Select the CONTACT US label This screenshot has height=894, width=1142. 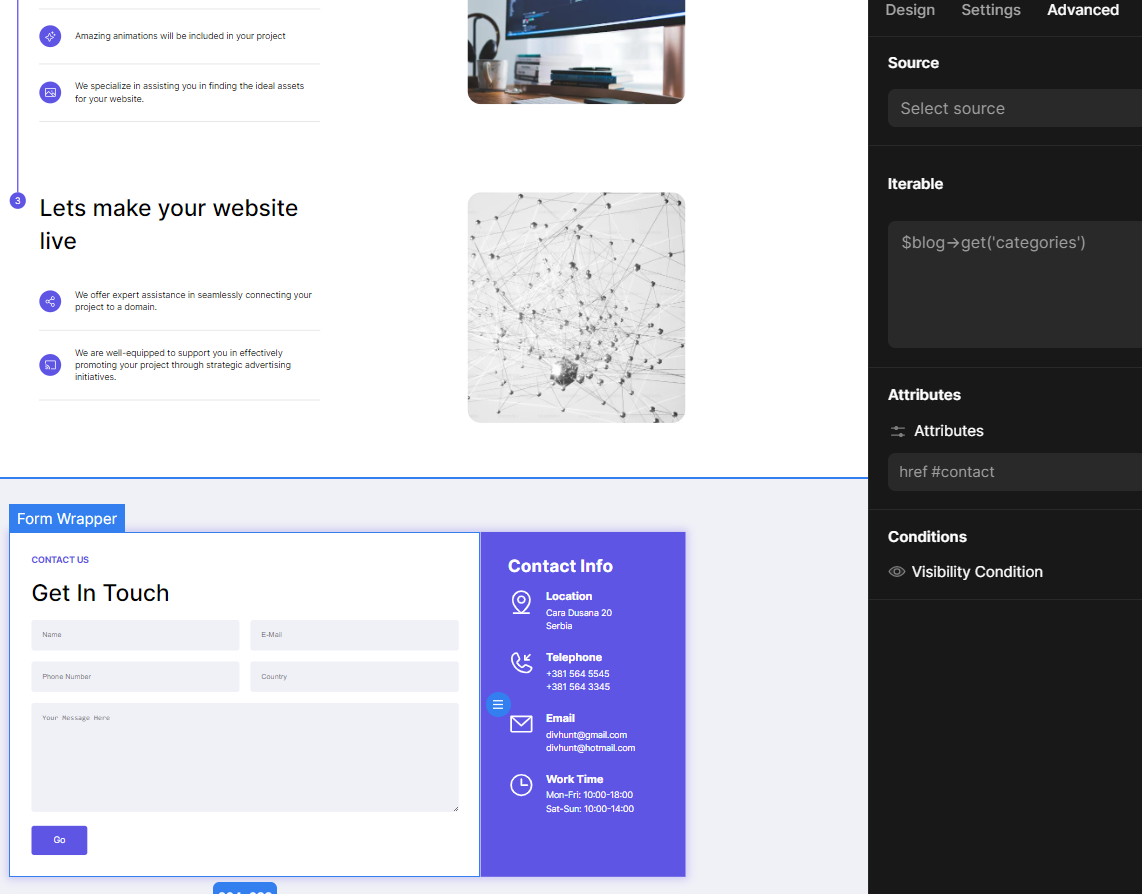(60, 560)
